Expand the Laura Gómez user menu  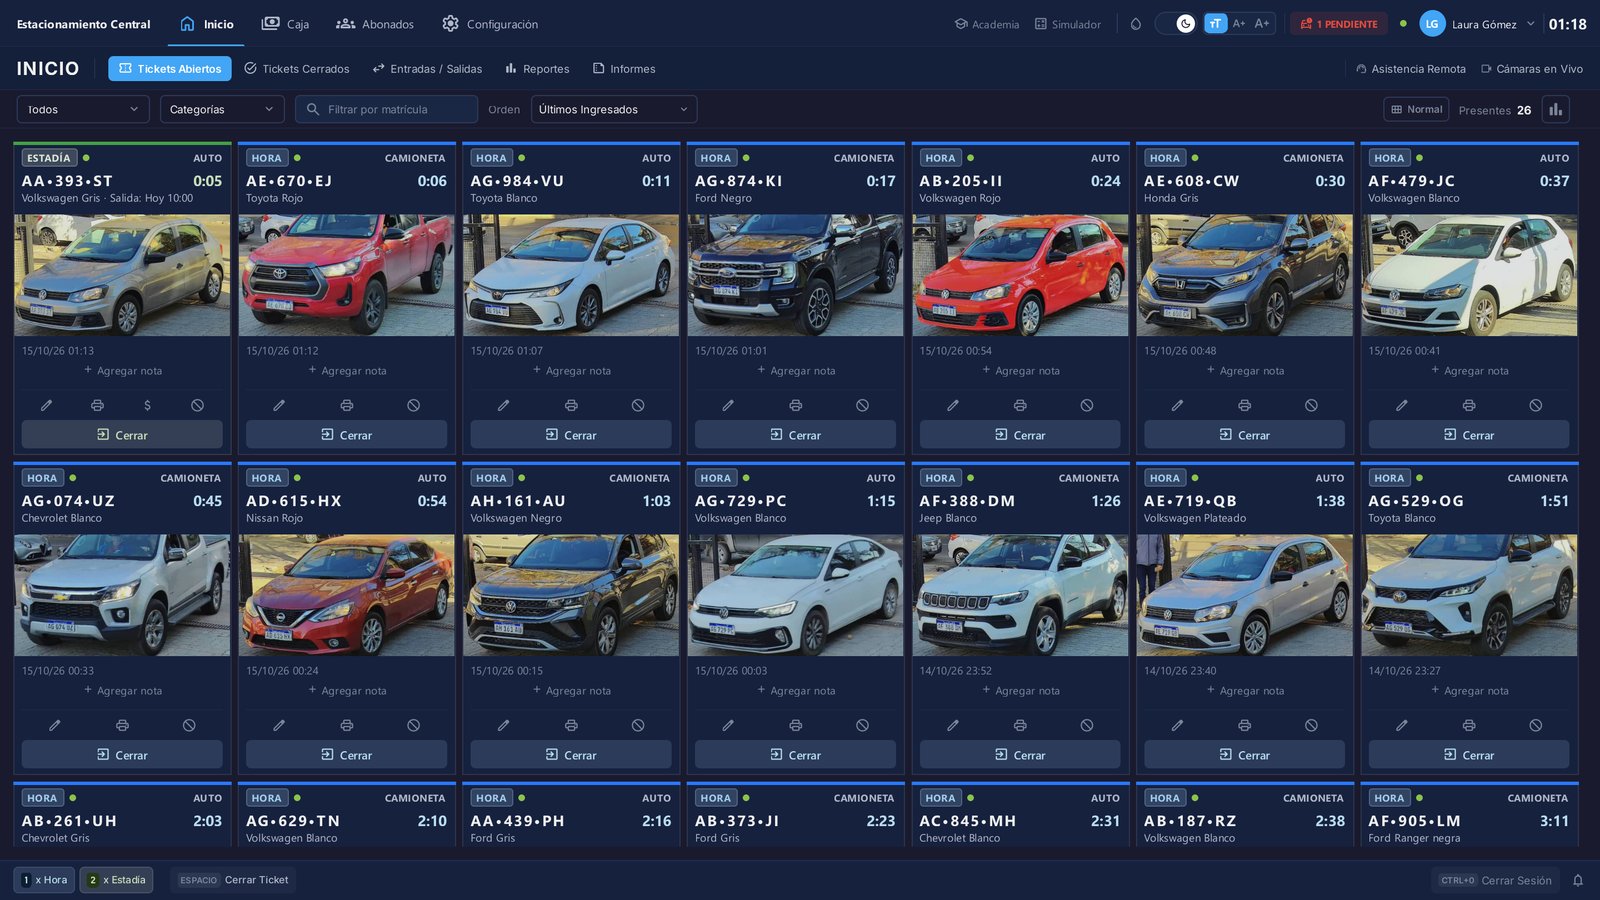point(1477,24)
